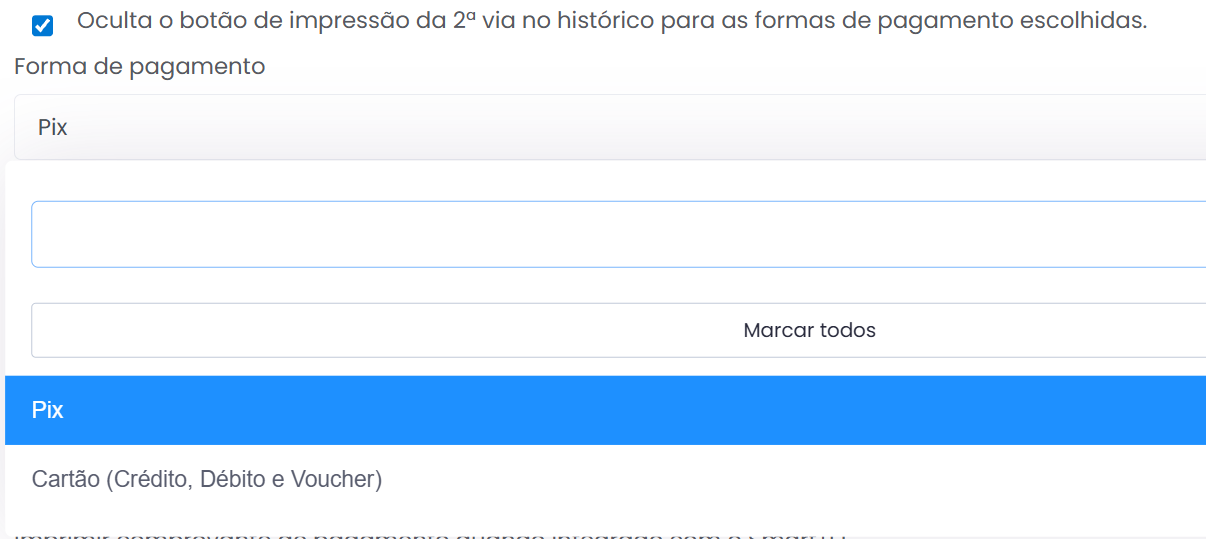Image resolution: width=1206 pixels, height=539 pixels.
Task: Click the selected value 'Pix' in the combo box
Action: pos(53,128)
